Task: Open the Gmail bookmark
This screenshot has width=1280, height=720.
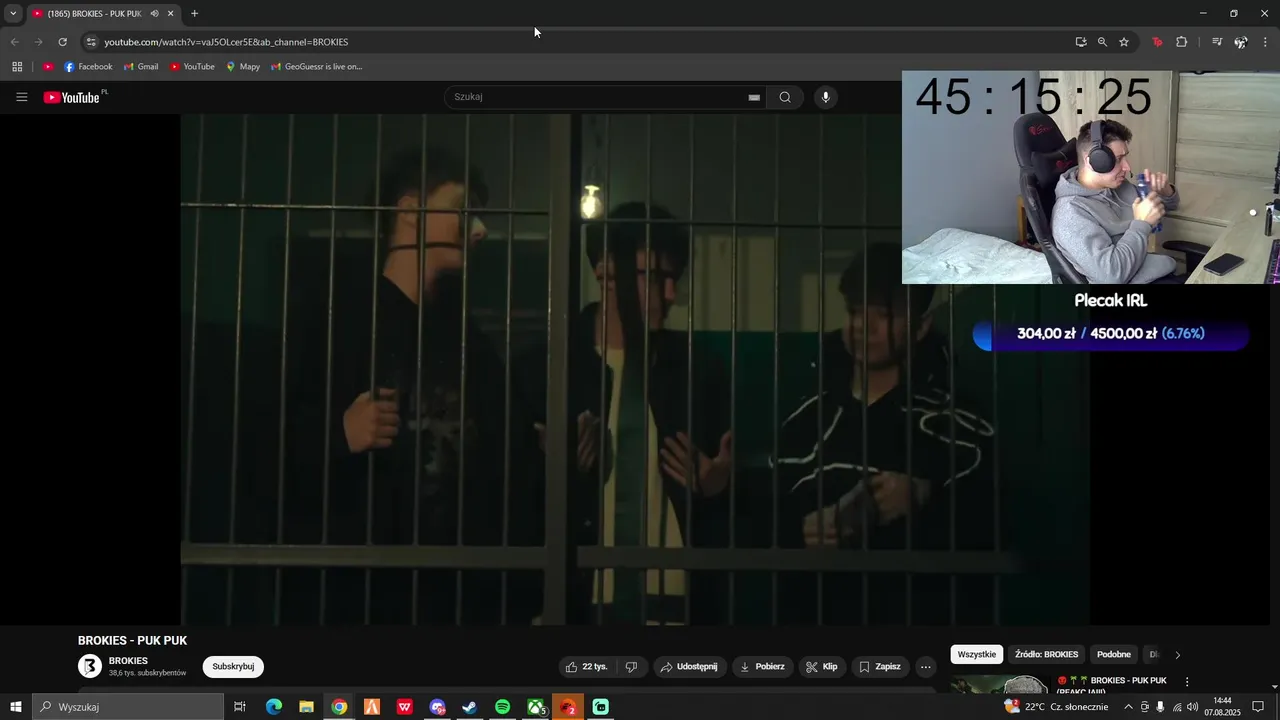Action: [x=141, y=67]
